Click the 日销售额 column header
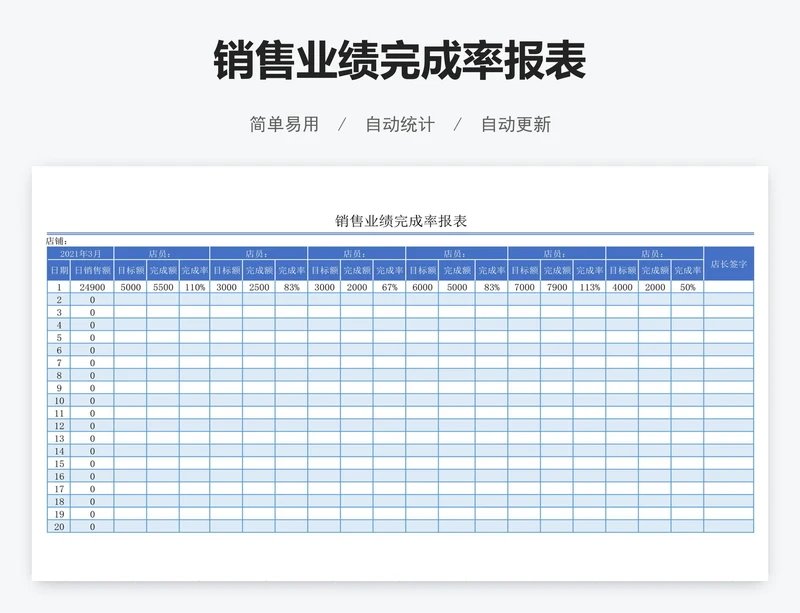The height and width of the screenshot is (613, 800). [92, 270]
